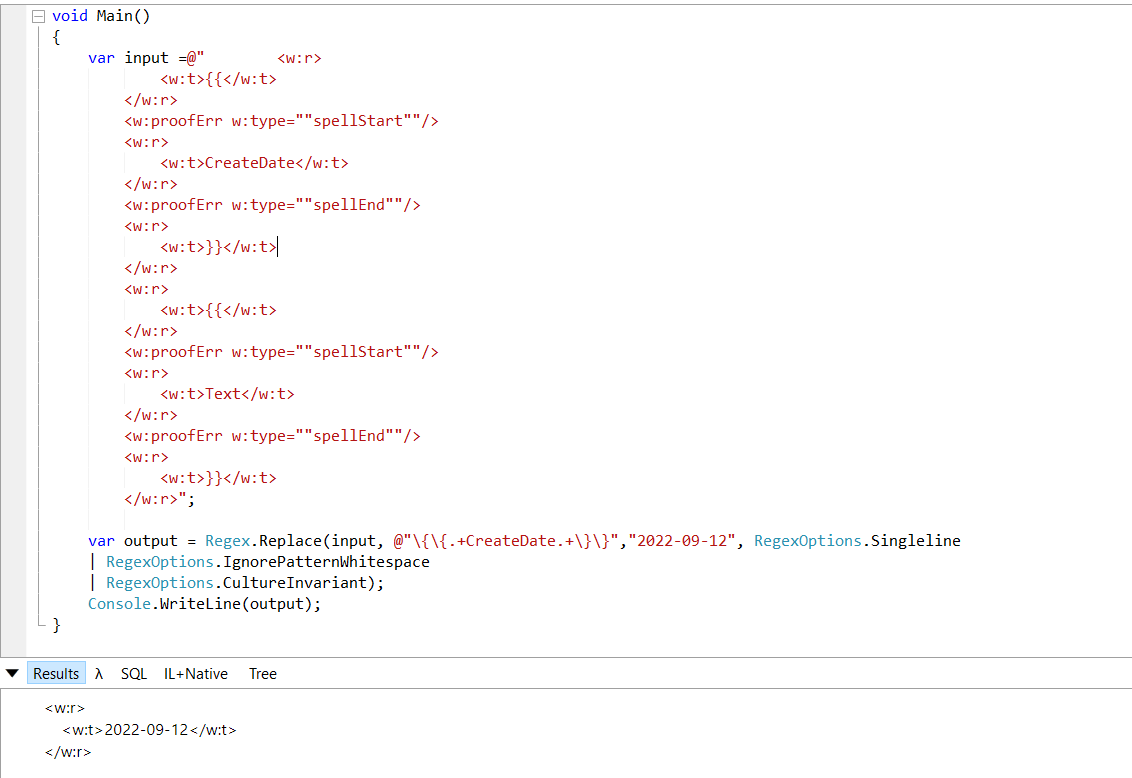Open the IL+Native tab

pyautogui.click(x=196, y=673)
